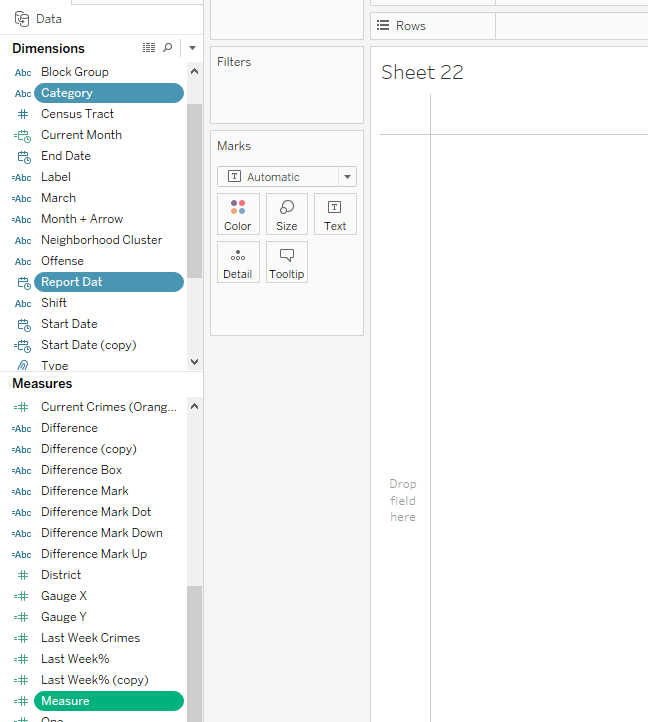Open the Tooltip marks card
The image size is (648, 722).
[x=287, y=262]
